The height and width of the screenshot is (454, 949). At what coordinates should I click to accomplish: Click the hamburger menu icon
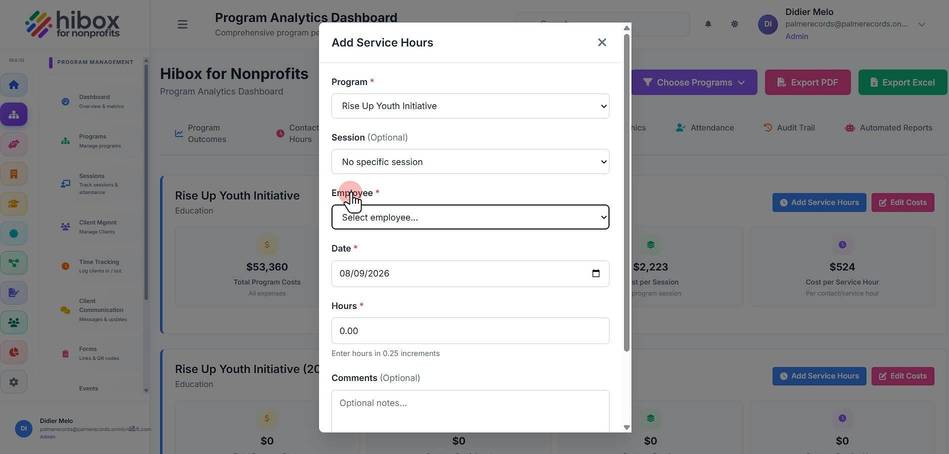[182, 24]
